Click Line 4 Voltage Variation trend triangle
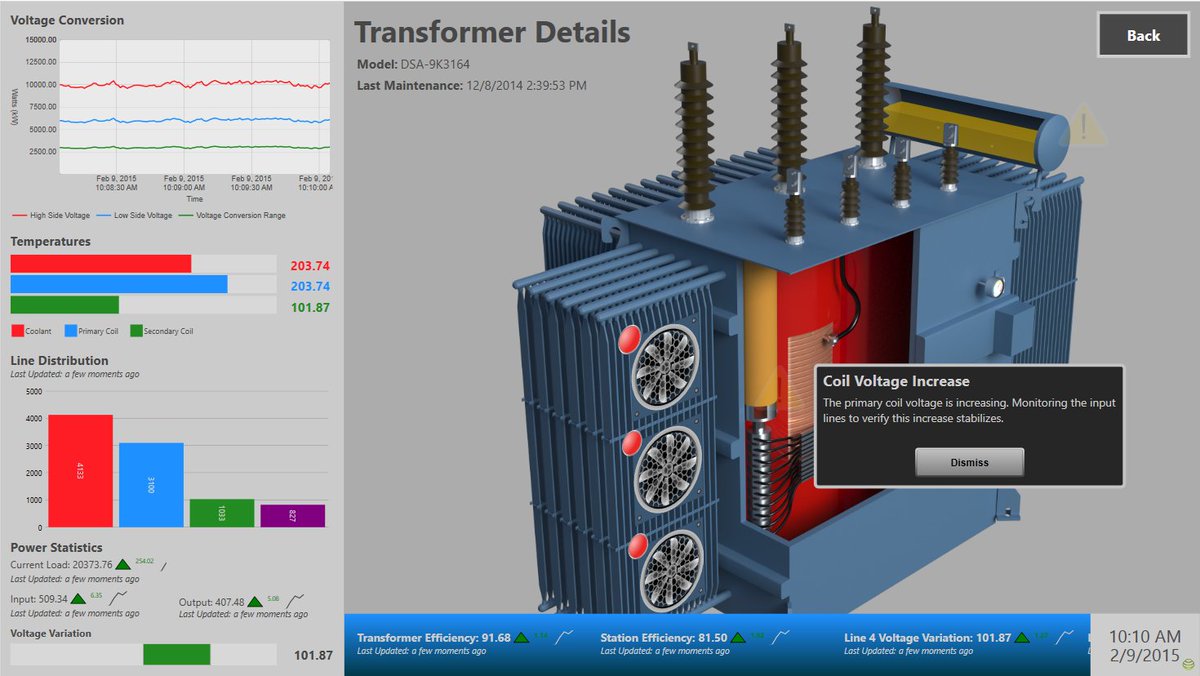The image size is (1200, 676). click(x=1022, y=637)
